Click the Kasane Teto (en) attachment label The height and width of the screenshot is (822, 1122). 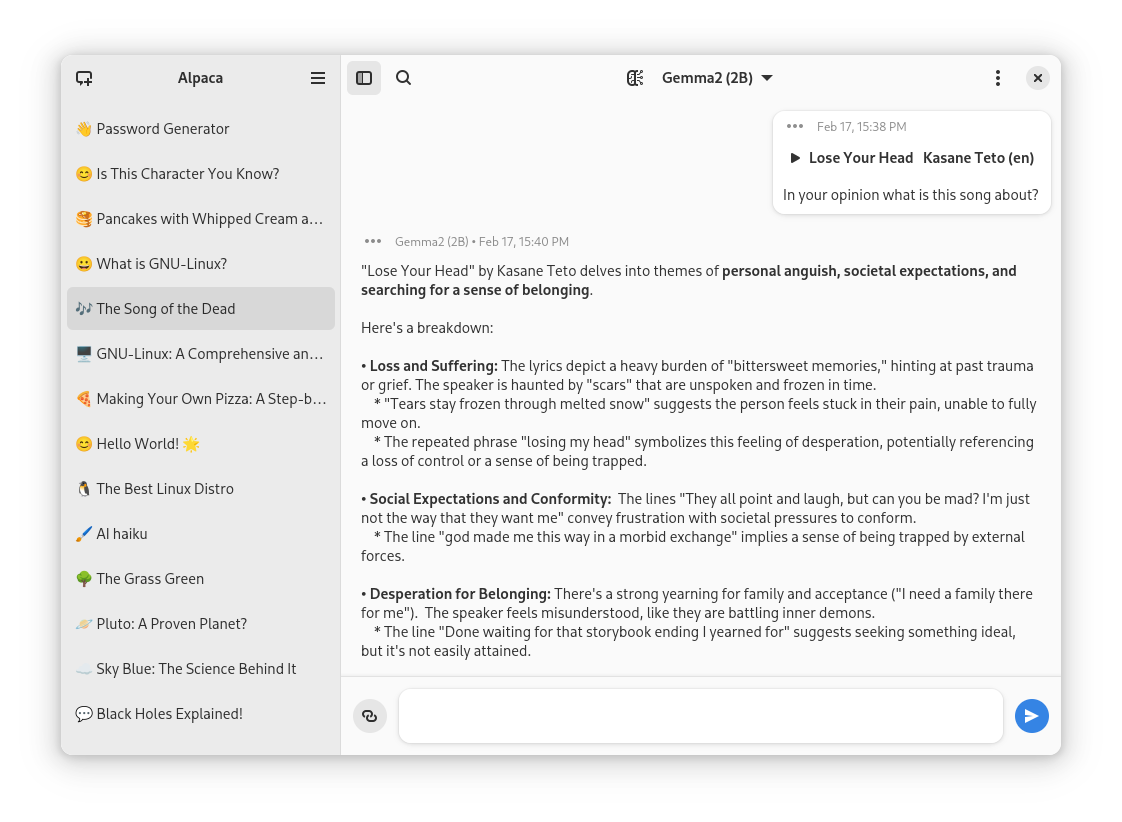pyautogui.click(x=978, y=158)
